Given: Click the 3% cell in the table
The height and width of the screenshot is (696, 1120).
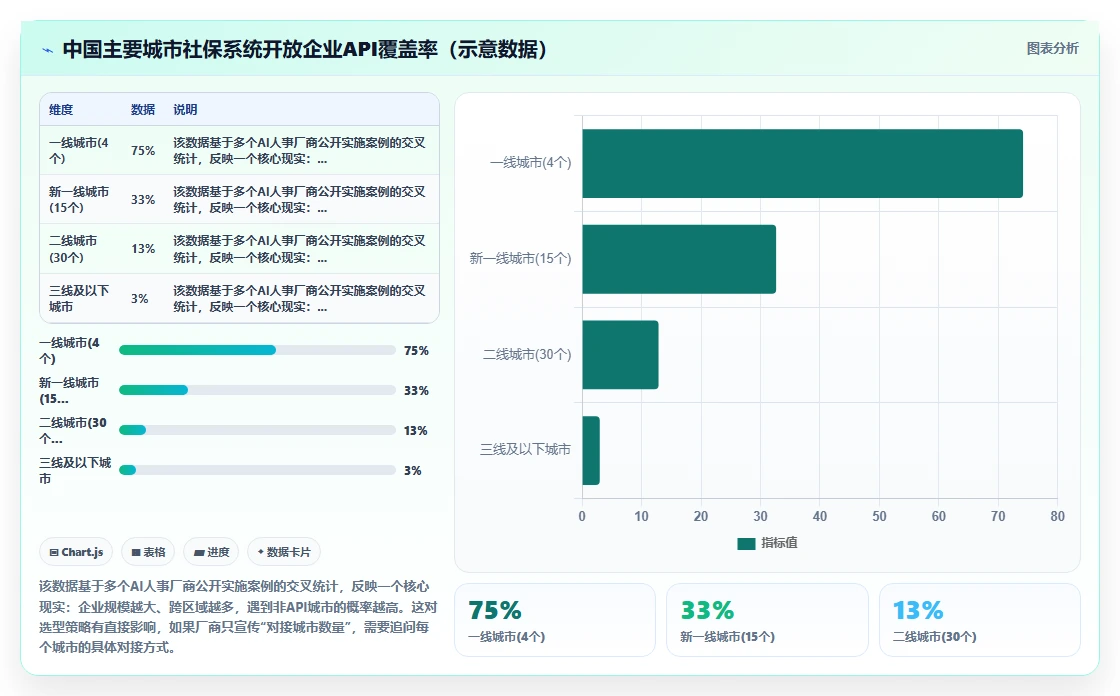Looking at the screenshot, I should (x=139, y=298).
